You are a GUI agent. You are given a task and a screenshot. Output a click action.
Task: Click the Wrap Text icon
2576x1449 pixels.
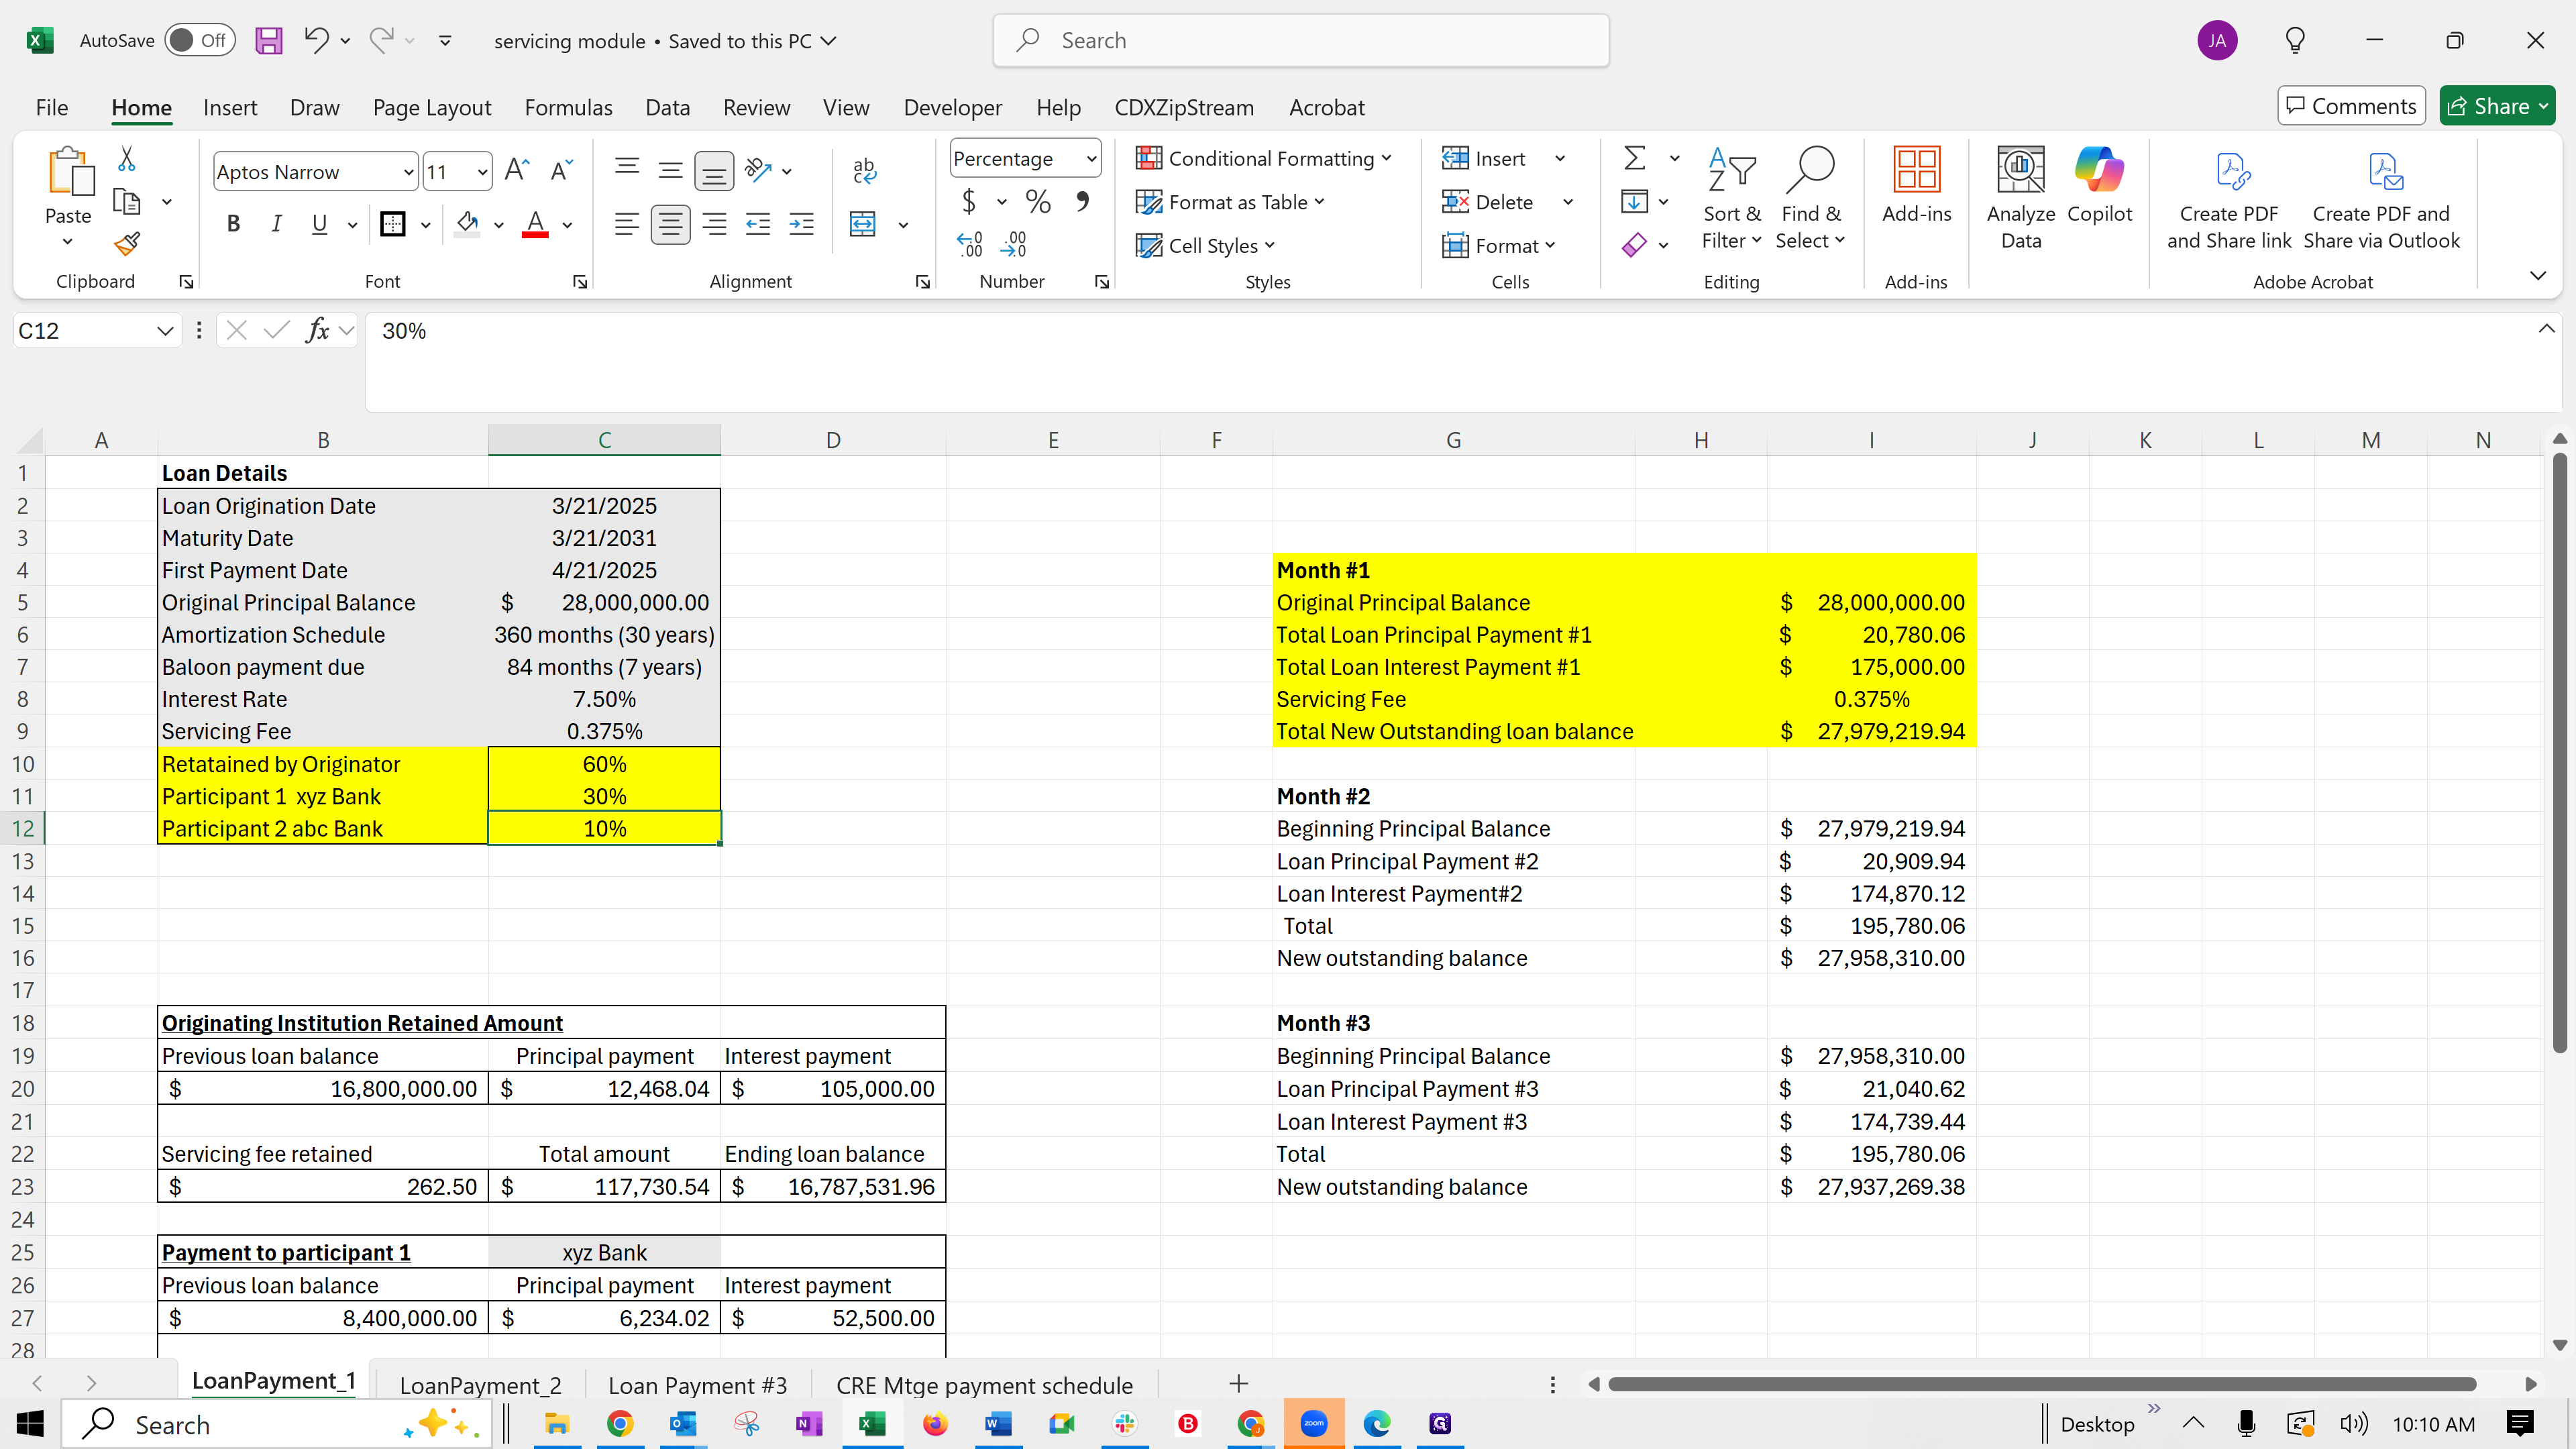[864, 171]
